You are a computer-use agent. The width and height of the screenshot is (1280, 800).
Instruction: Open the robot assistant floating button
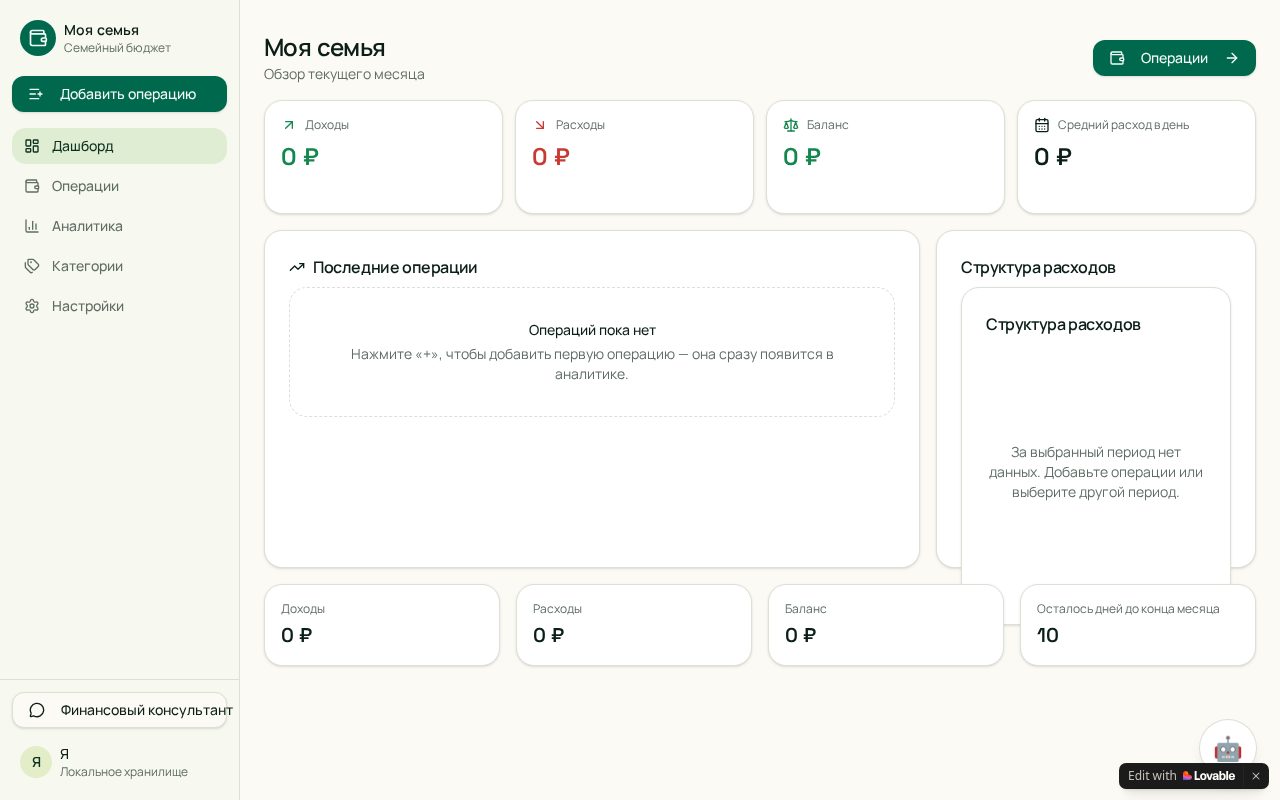1228,748
